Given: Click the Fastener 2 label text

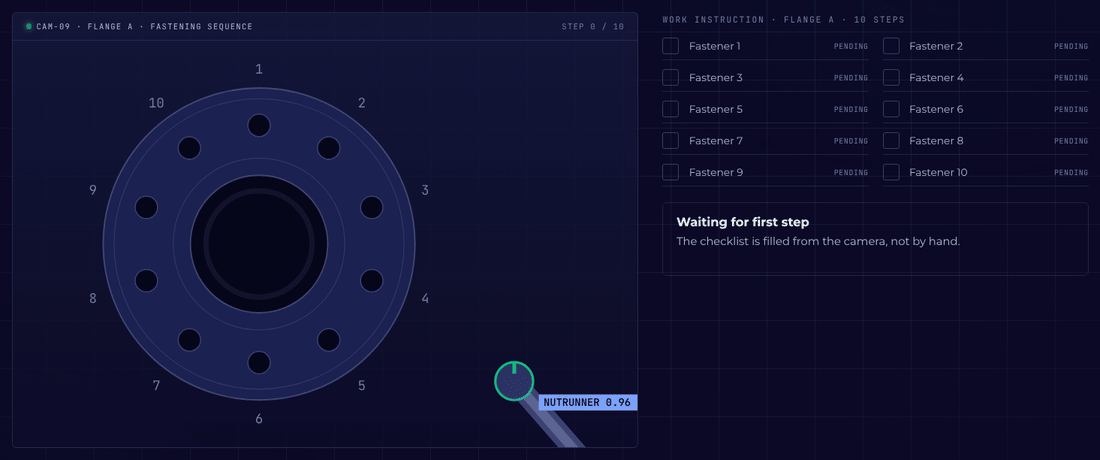Looking at the screenshot, I should [x=936, y=46].
